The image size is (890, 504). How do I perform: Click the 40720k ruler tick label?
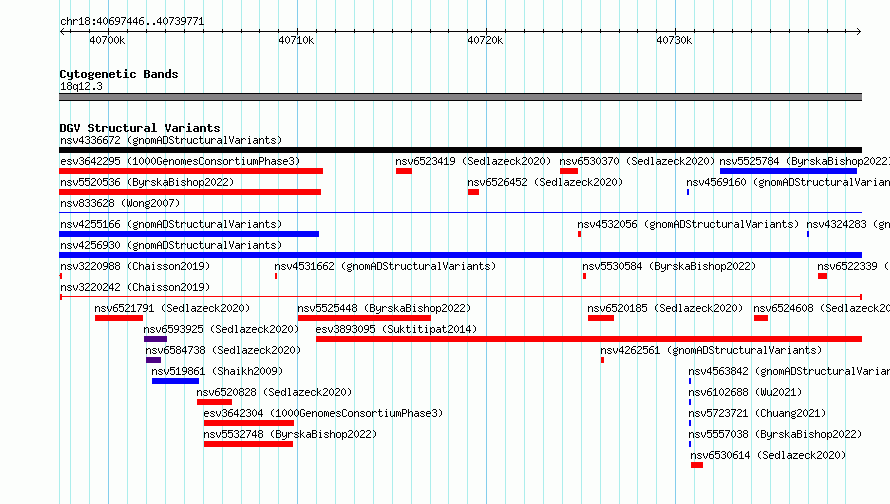pyautogui.click(x=485, y=40)
